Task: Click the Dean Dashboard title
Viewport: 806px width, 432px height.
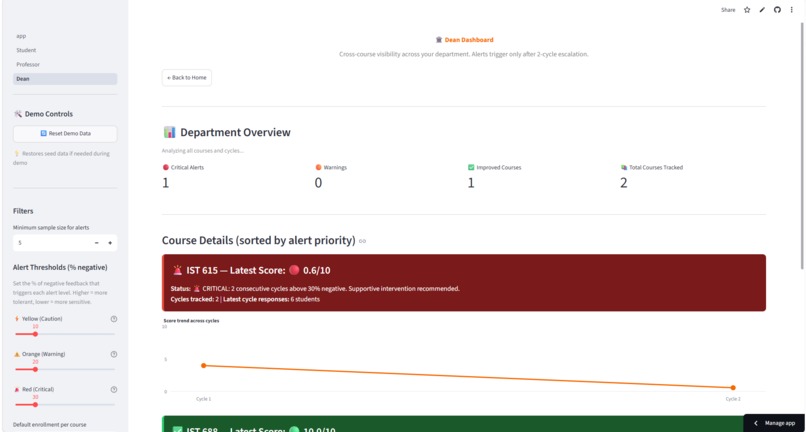Action: click(x=464, y=40)
